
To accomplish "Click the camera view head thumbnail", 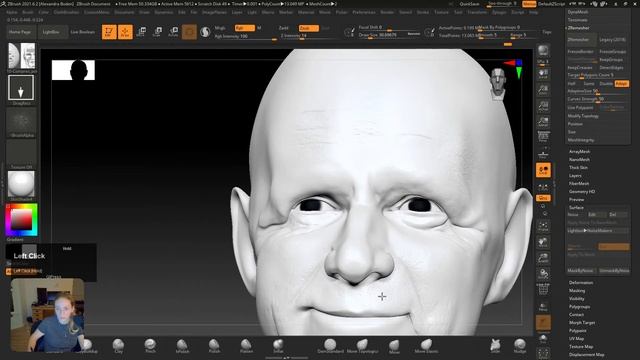I will coord(498,84).
